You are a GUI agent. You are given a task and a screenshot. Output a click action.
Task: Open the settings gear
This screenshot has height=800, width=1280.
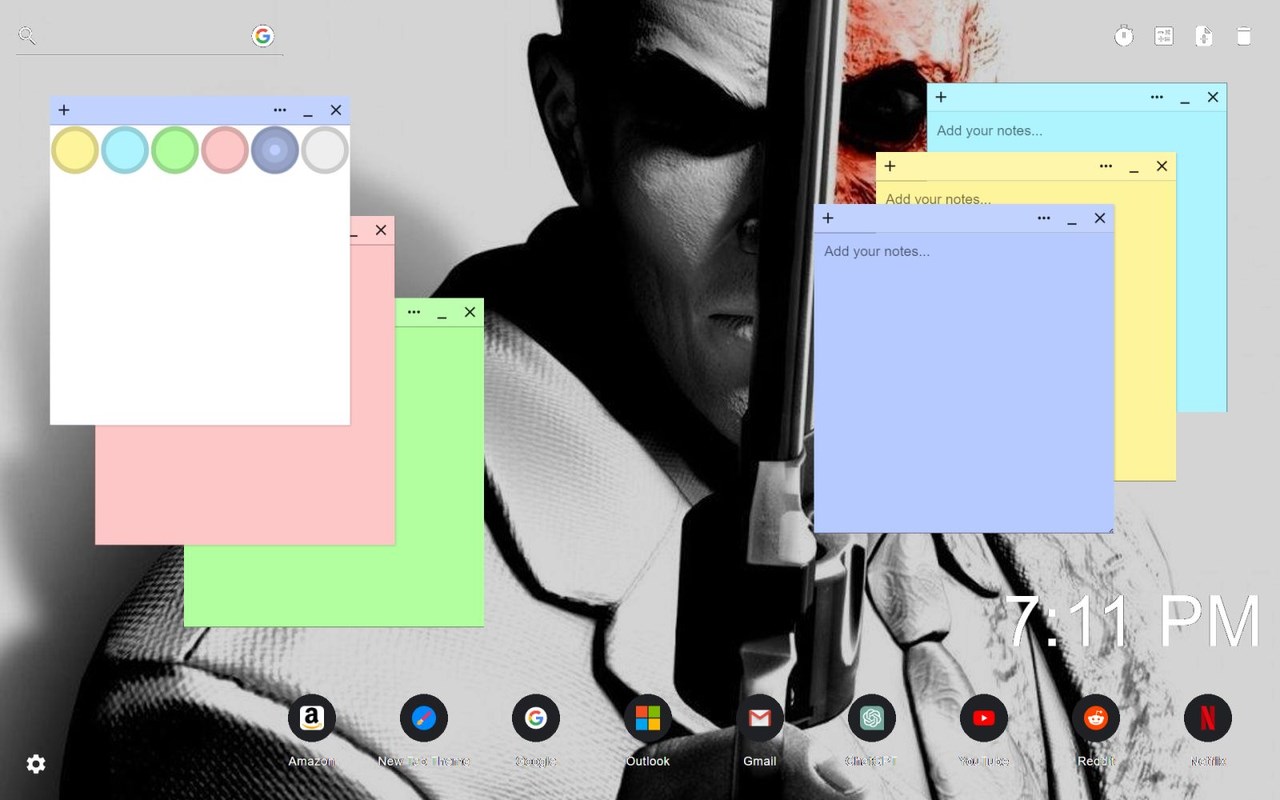[x=36, y=764]
